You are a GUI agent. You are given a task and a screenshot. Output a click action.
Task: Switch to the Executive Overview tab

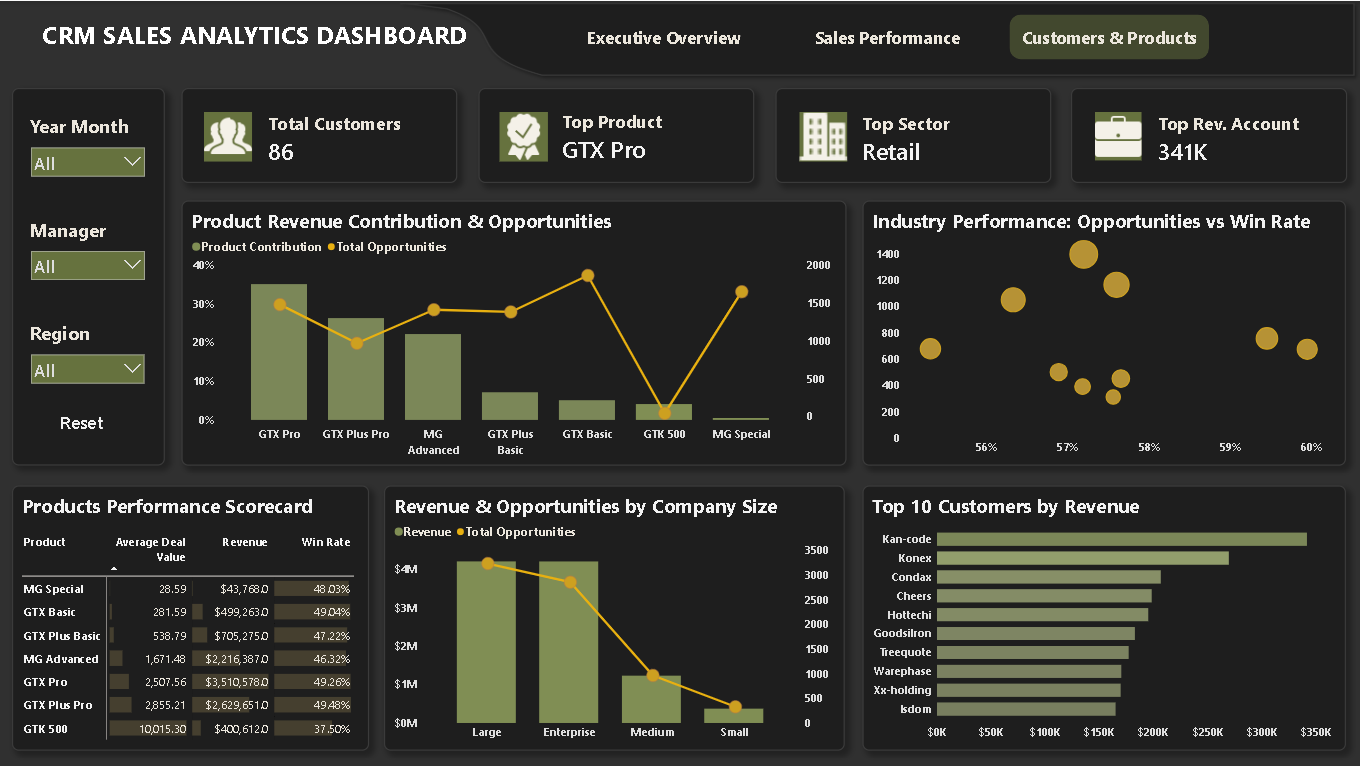click(664, 38)
